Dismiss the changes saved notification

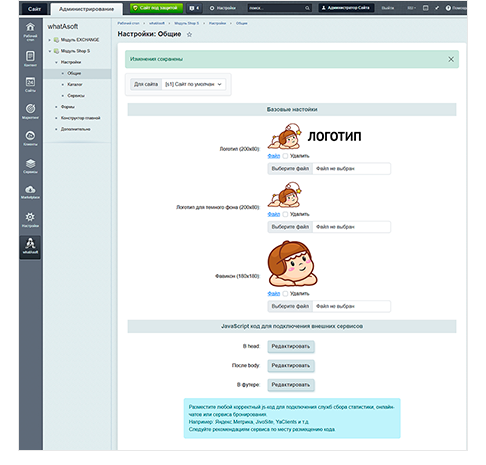(x=451, y=59)
